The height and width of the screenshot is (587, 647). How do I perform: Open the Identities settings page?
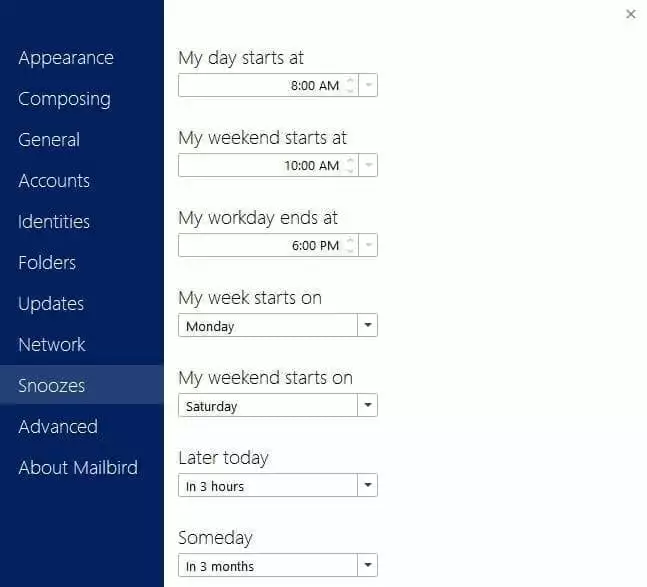tap(54, 222)
